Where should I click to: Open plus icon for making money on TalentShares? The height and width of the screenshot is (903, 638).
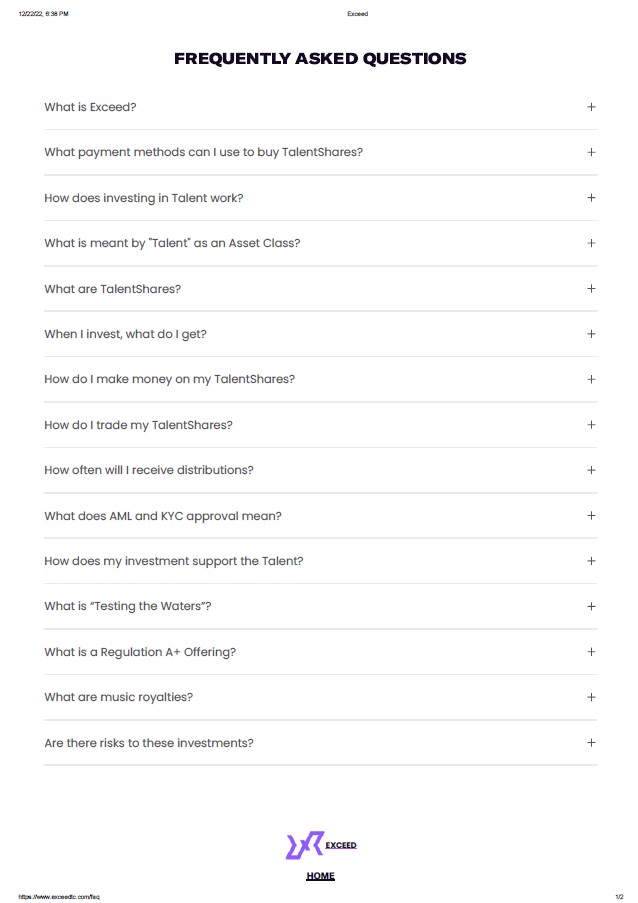[x=591, y=379]
